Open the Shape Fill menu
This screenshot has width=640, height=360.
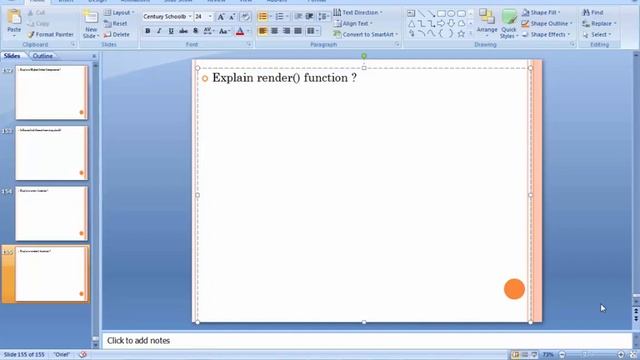[x=541, y=13]
